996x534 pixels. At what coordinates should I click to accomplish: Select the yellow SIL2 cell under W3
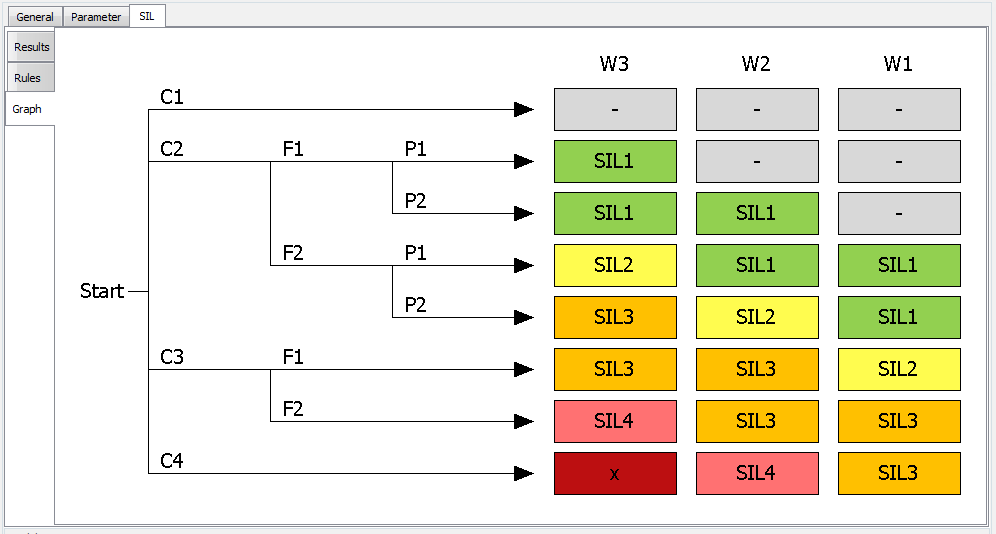tap(615, 265)
